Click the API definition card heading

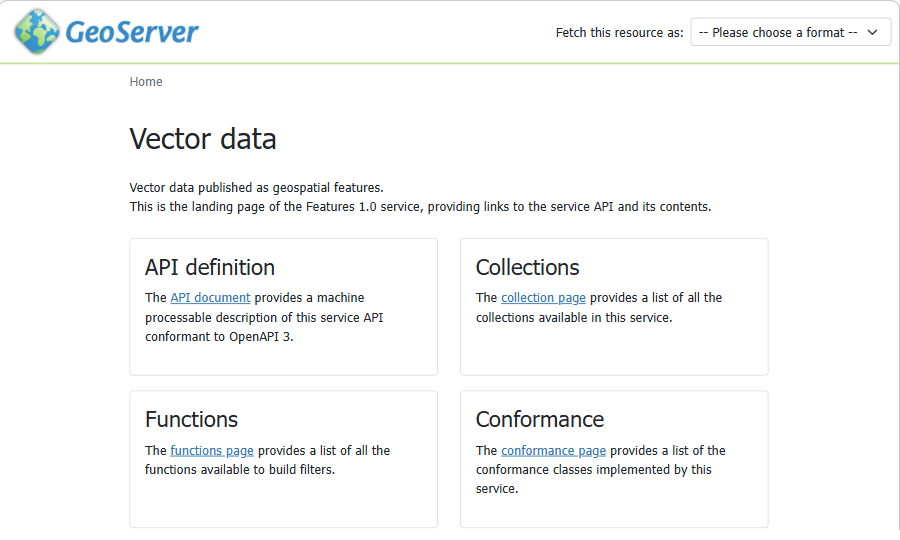[210, 267]
